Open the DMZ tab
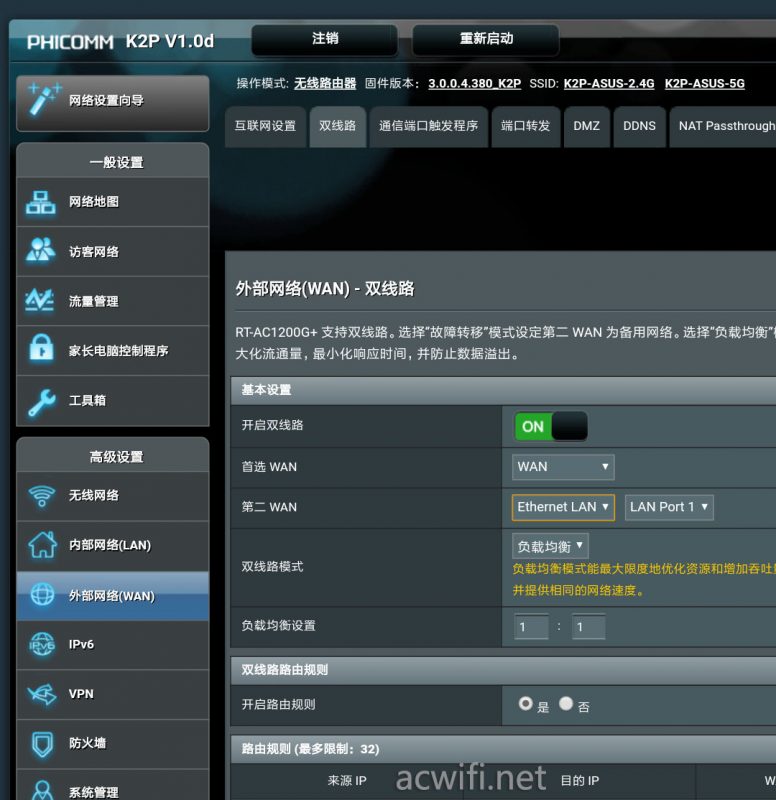Screen dimensions: 776x800 587,126
